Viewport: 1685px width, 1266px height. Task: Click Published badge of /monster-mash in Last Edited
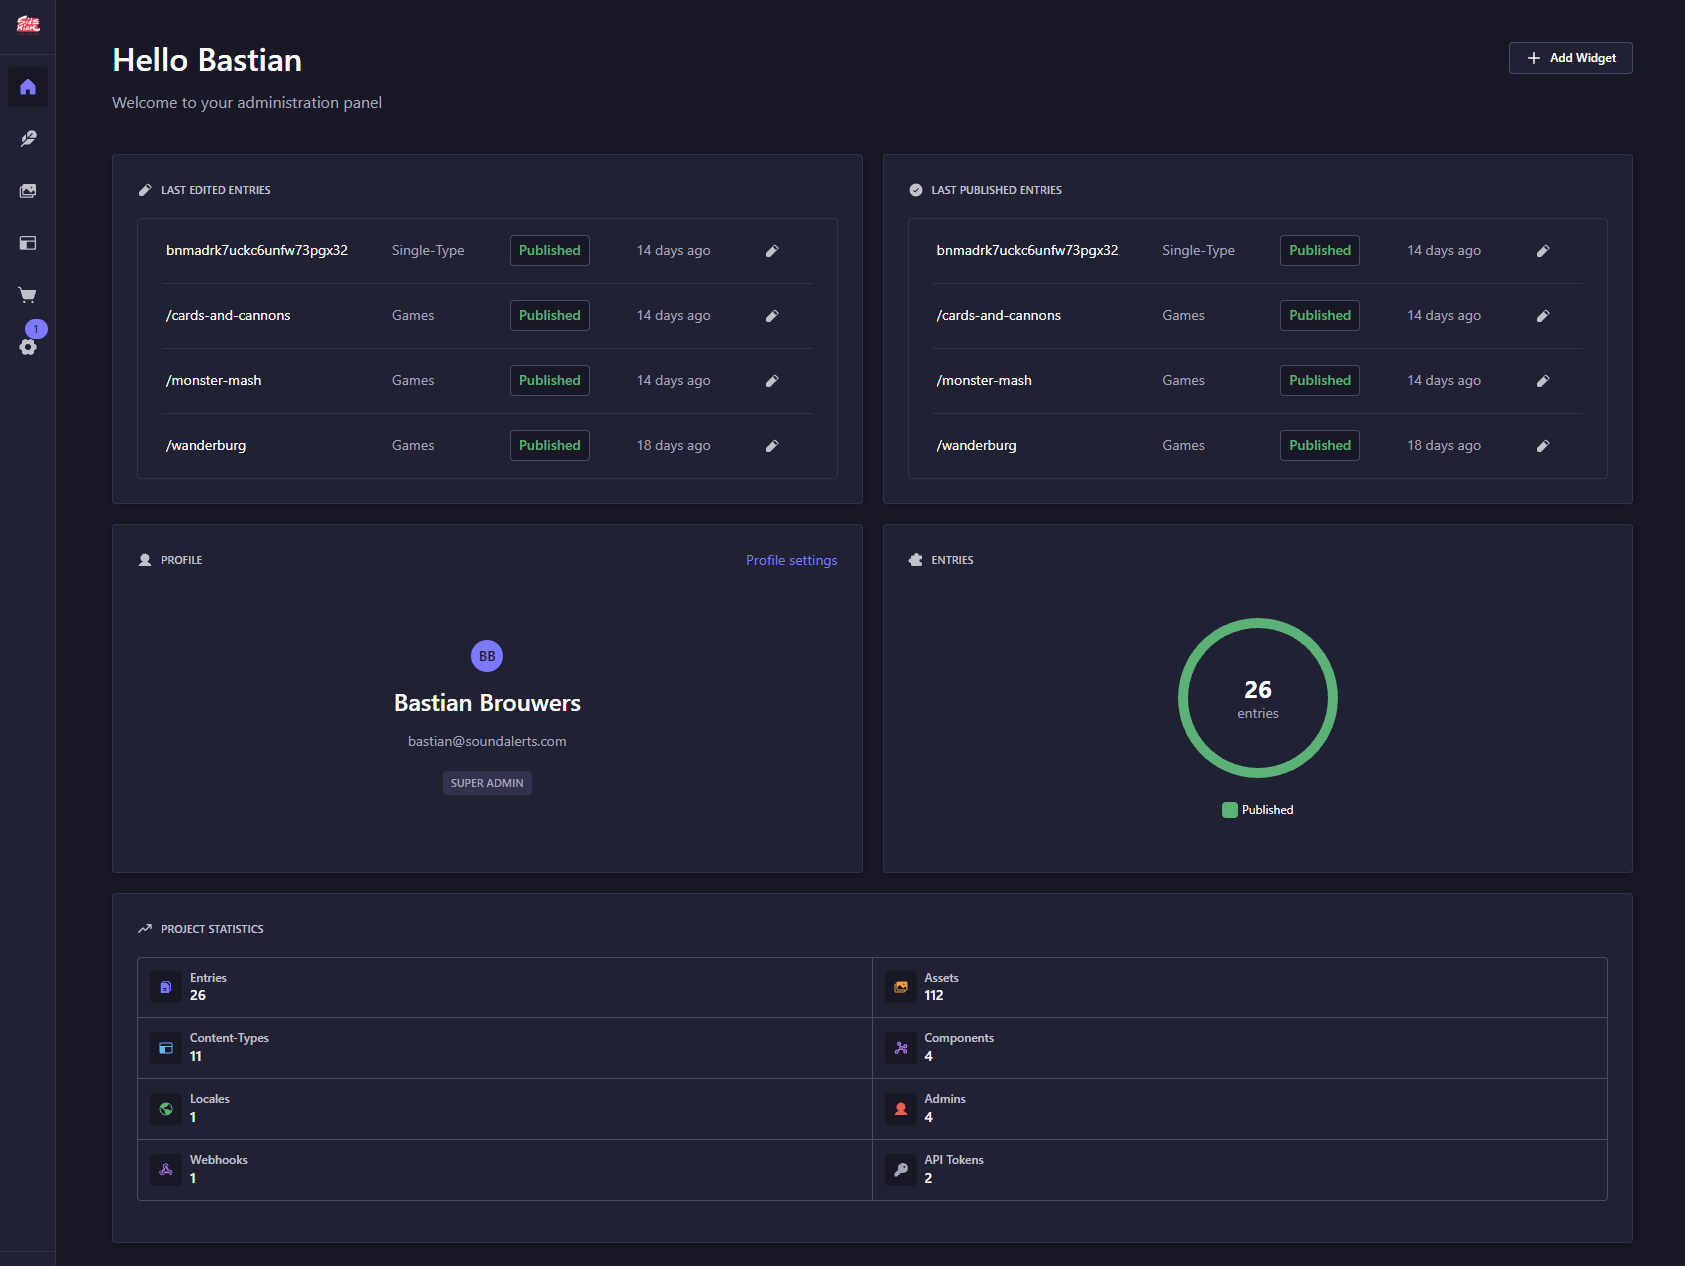(x=550, y=381)
